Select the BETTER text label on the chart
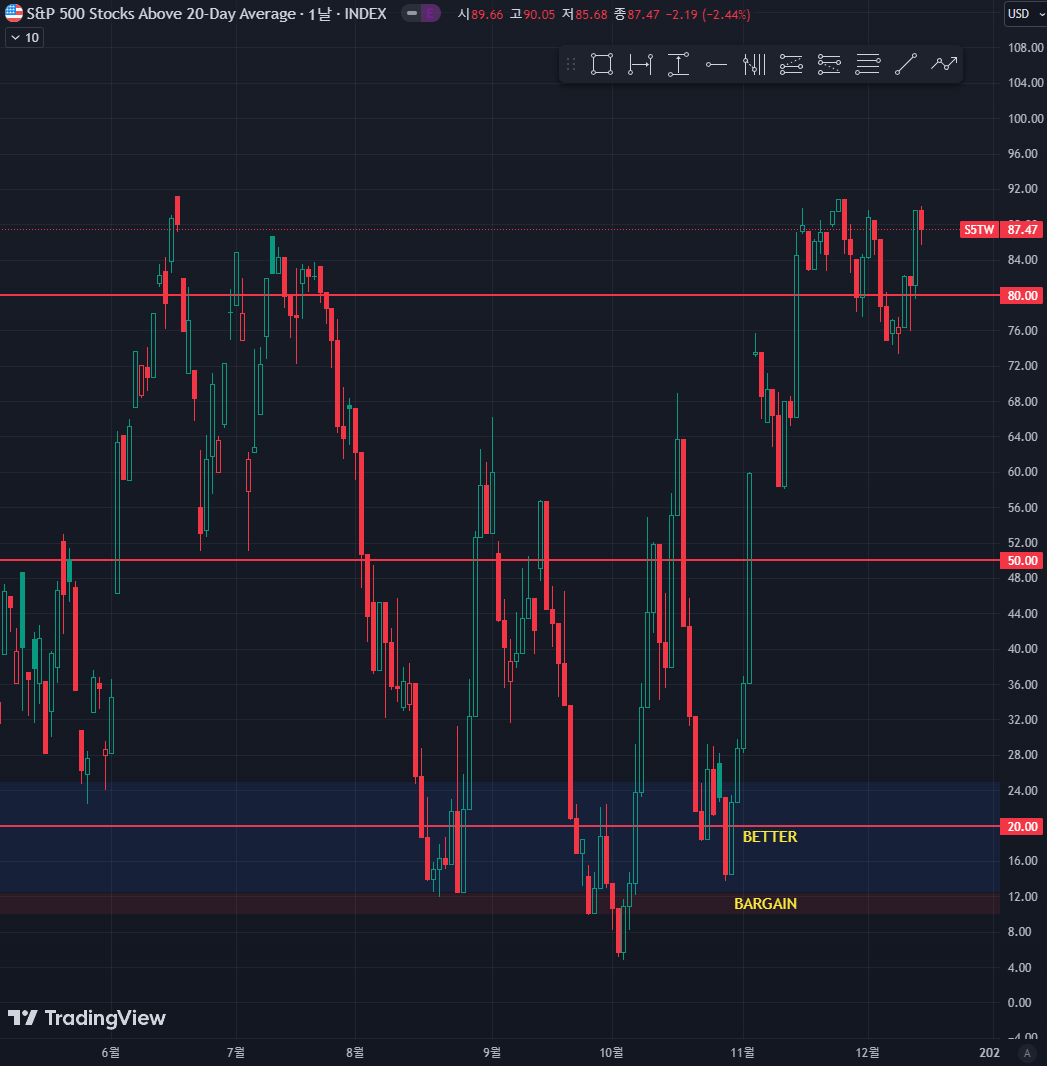Viewport: 1047px width, 1066px height. point(770,837)
